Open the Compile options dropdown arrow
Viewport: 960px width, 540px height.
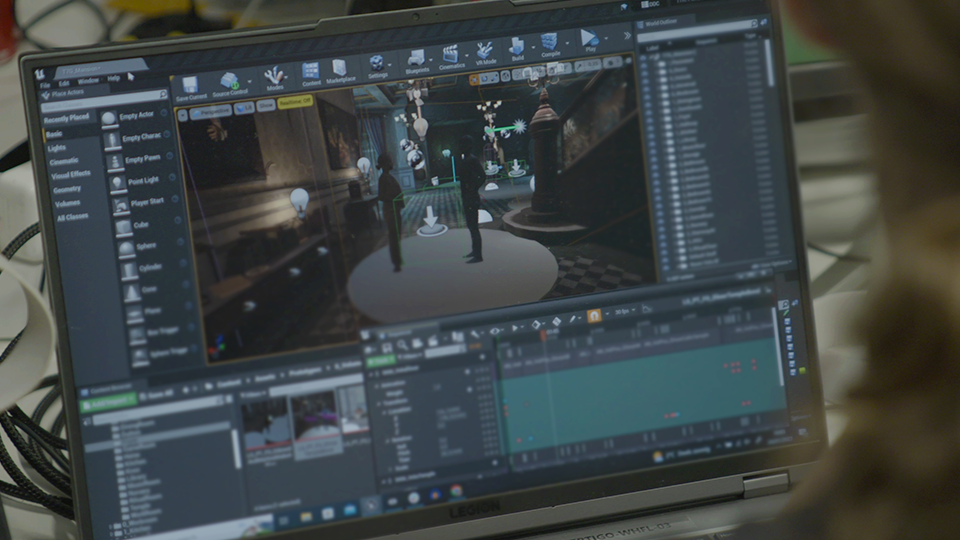(566, 43)
